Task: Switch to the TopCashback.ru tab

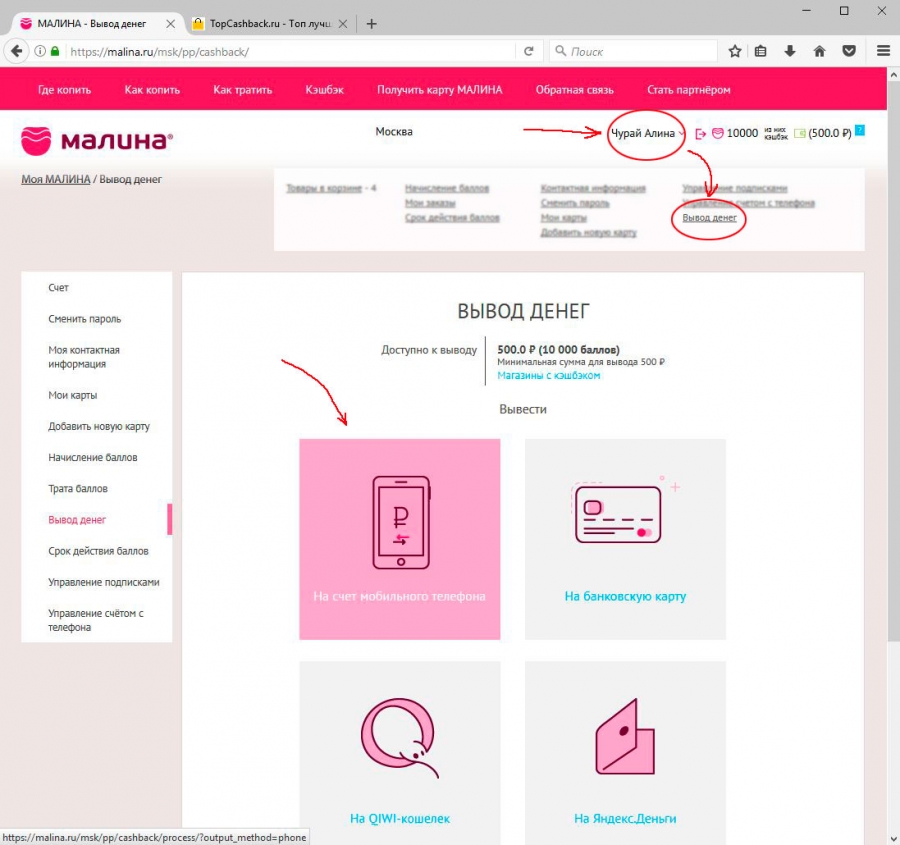Action: pos(270,24)
